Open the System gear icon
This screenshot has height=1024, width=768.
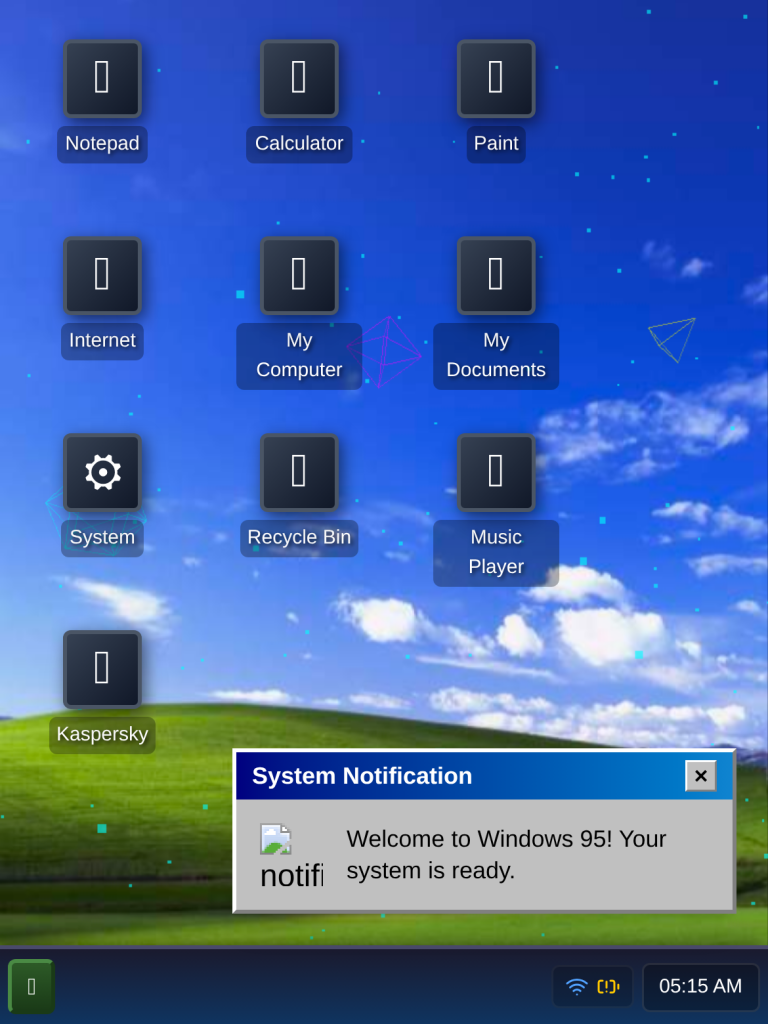tap(102, 473)
